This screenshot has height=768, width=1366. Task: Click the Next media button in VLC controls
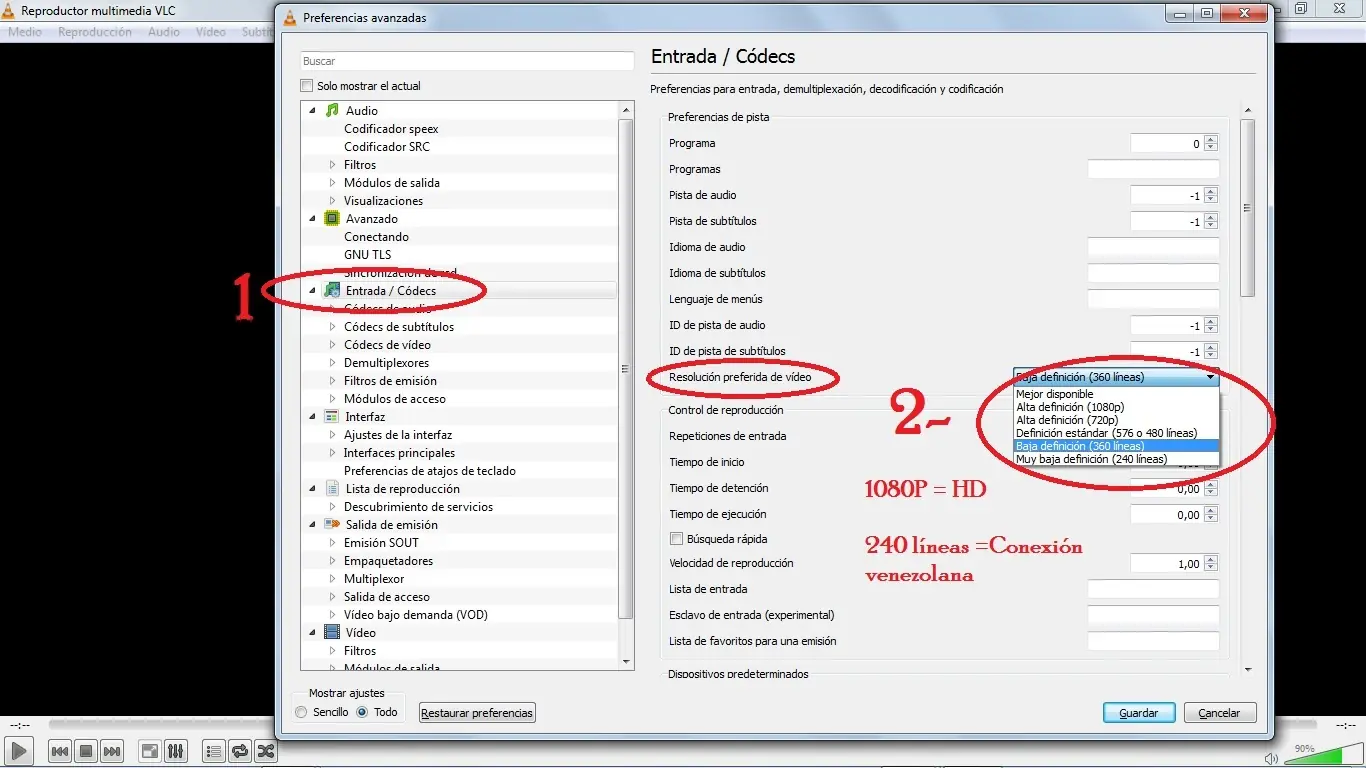pos(112,751)
